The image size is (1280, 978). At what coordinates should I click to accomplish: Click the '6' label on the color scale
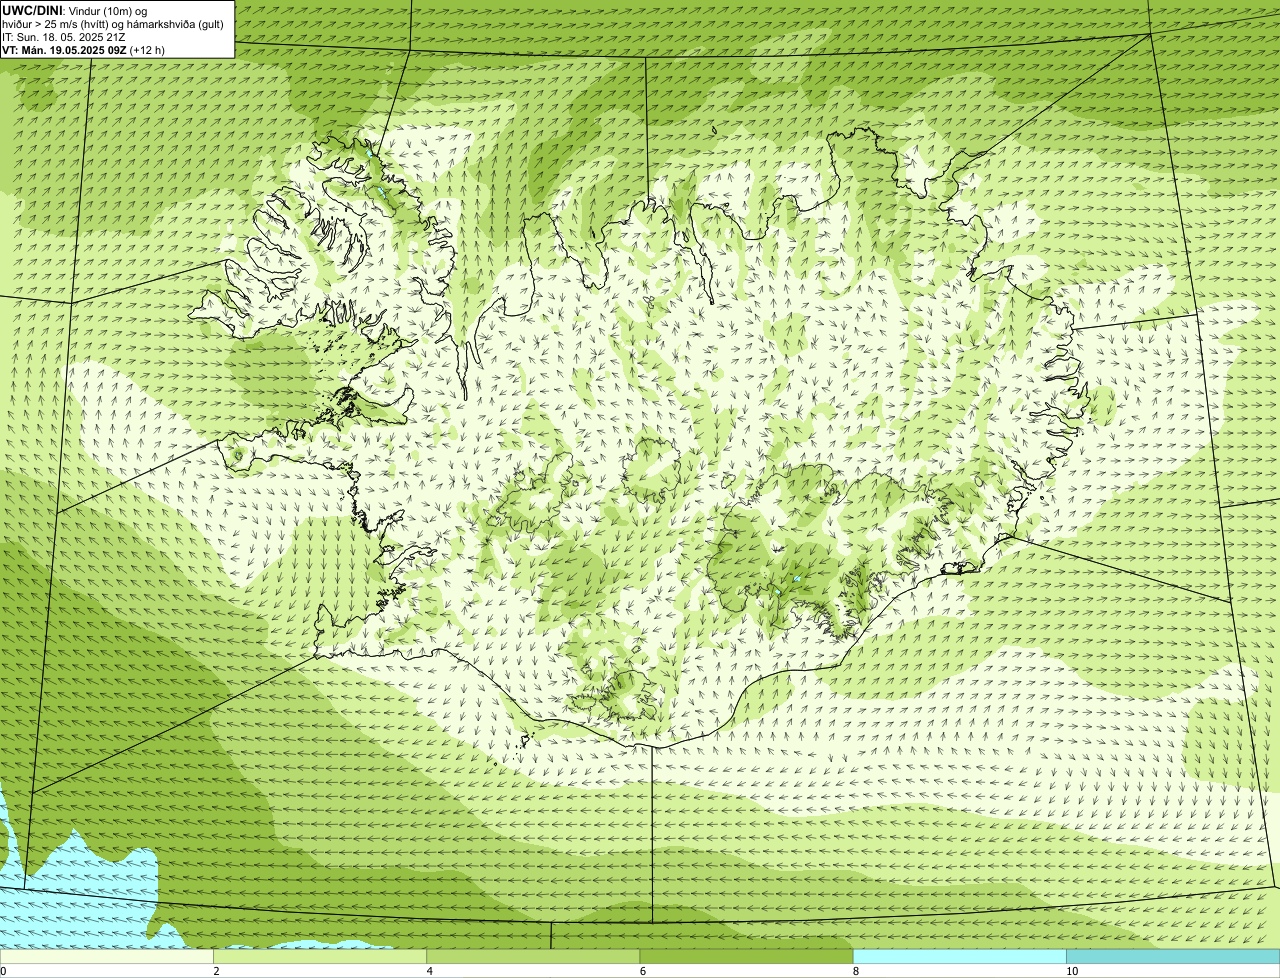pos(642,971)
